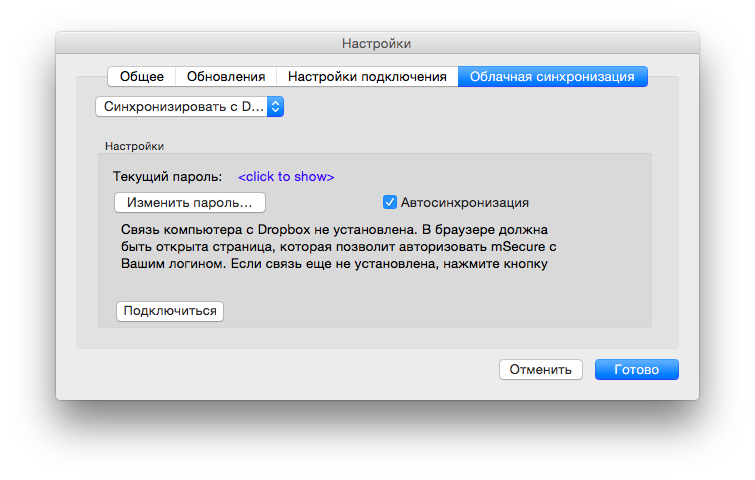Disable the Автосинхронизация checkbox

[391, 202]
